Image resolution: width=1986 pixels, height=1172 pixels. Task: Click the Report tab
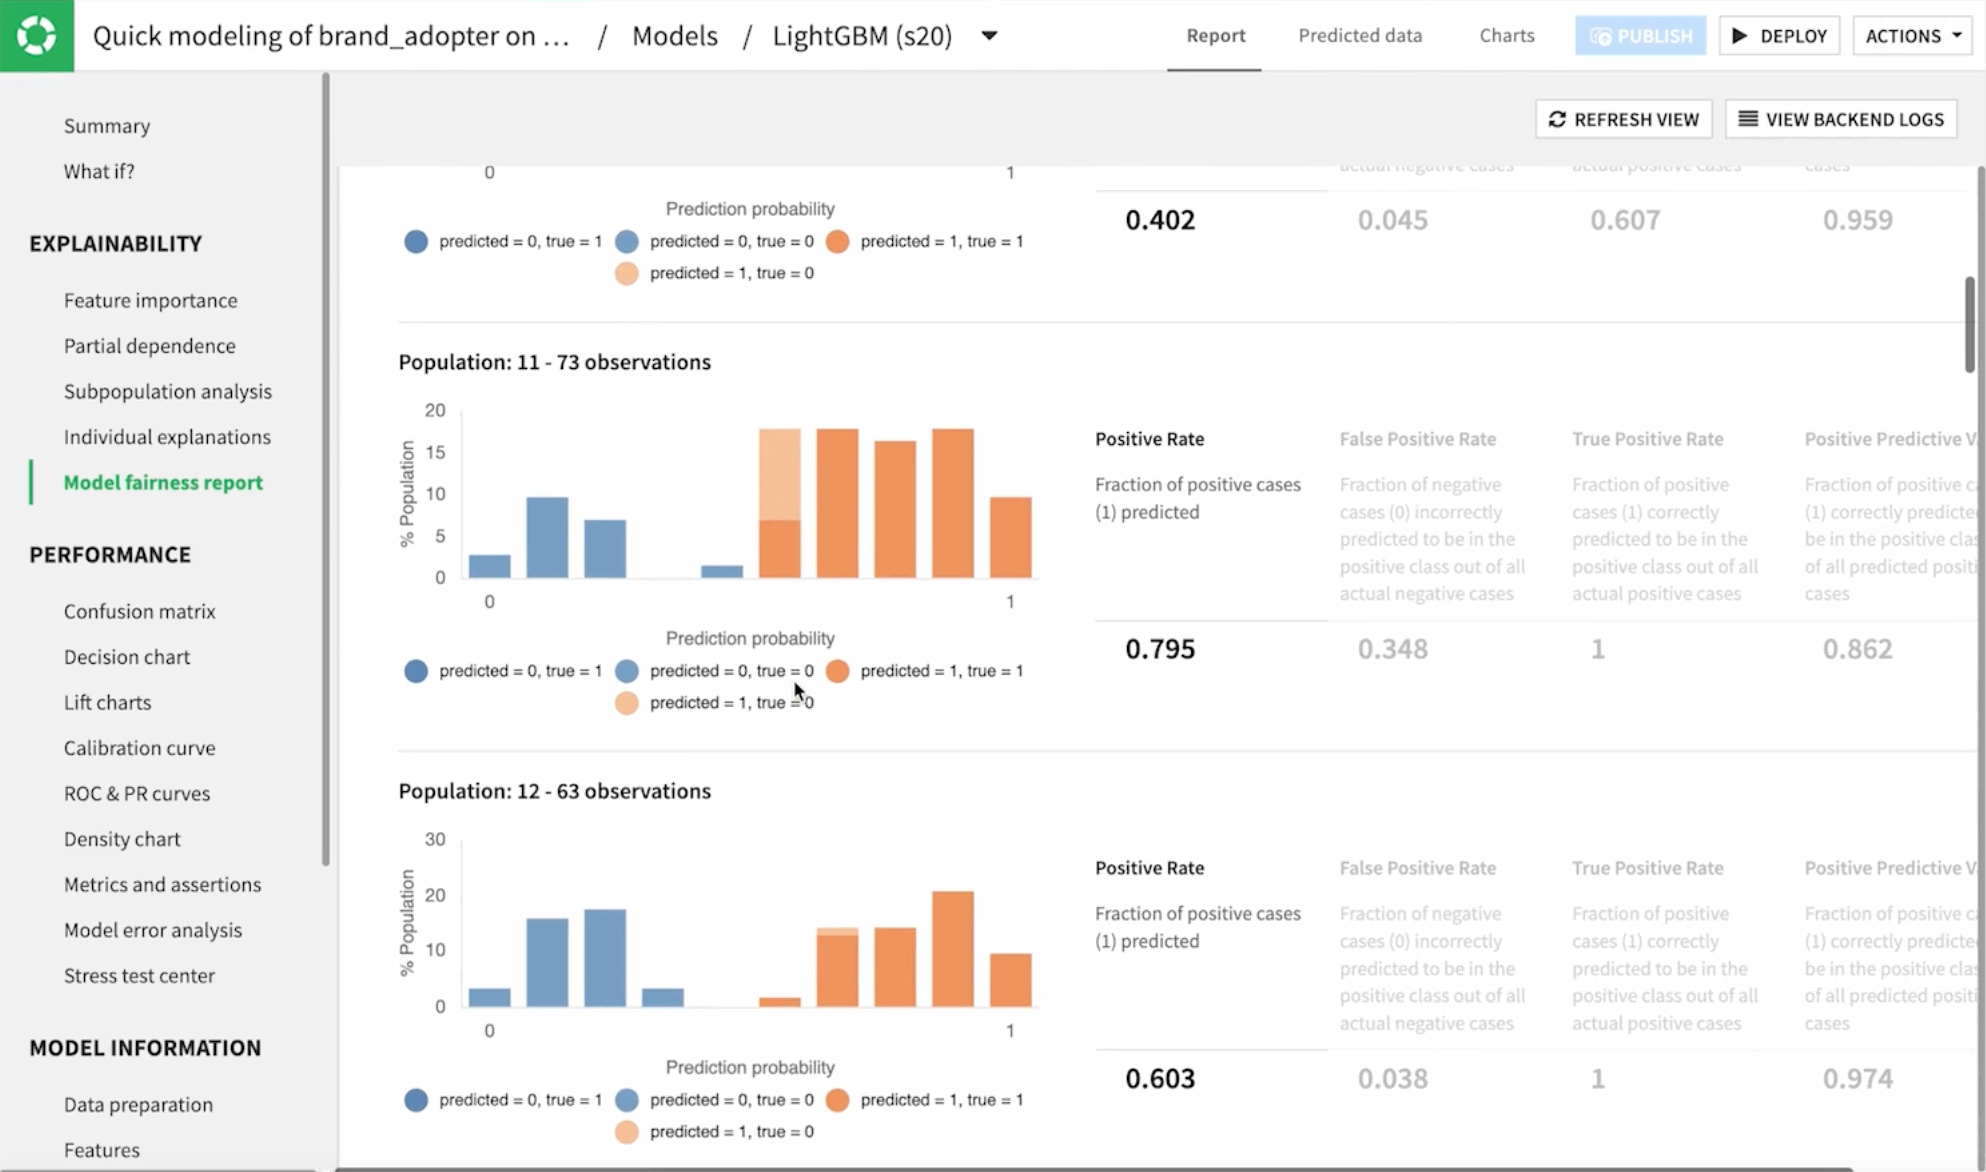coord(1213,35)
